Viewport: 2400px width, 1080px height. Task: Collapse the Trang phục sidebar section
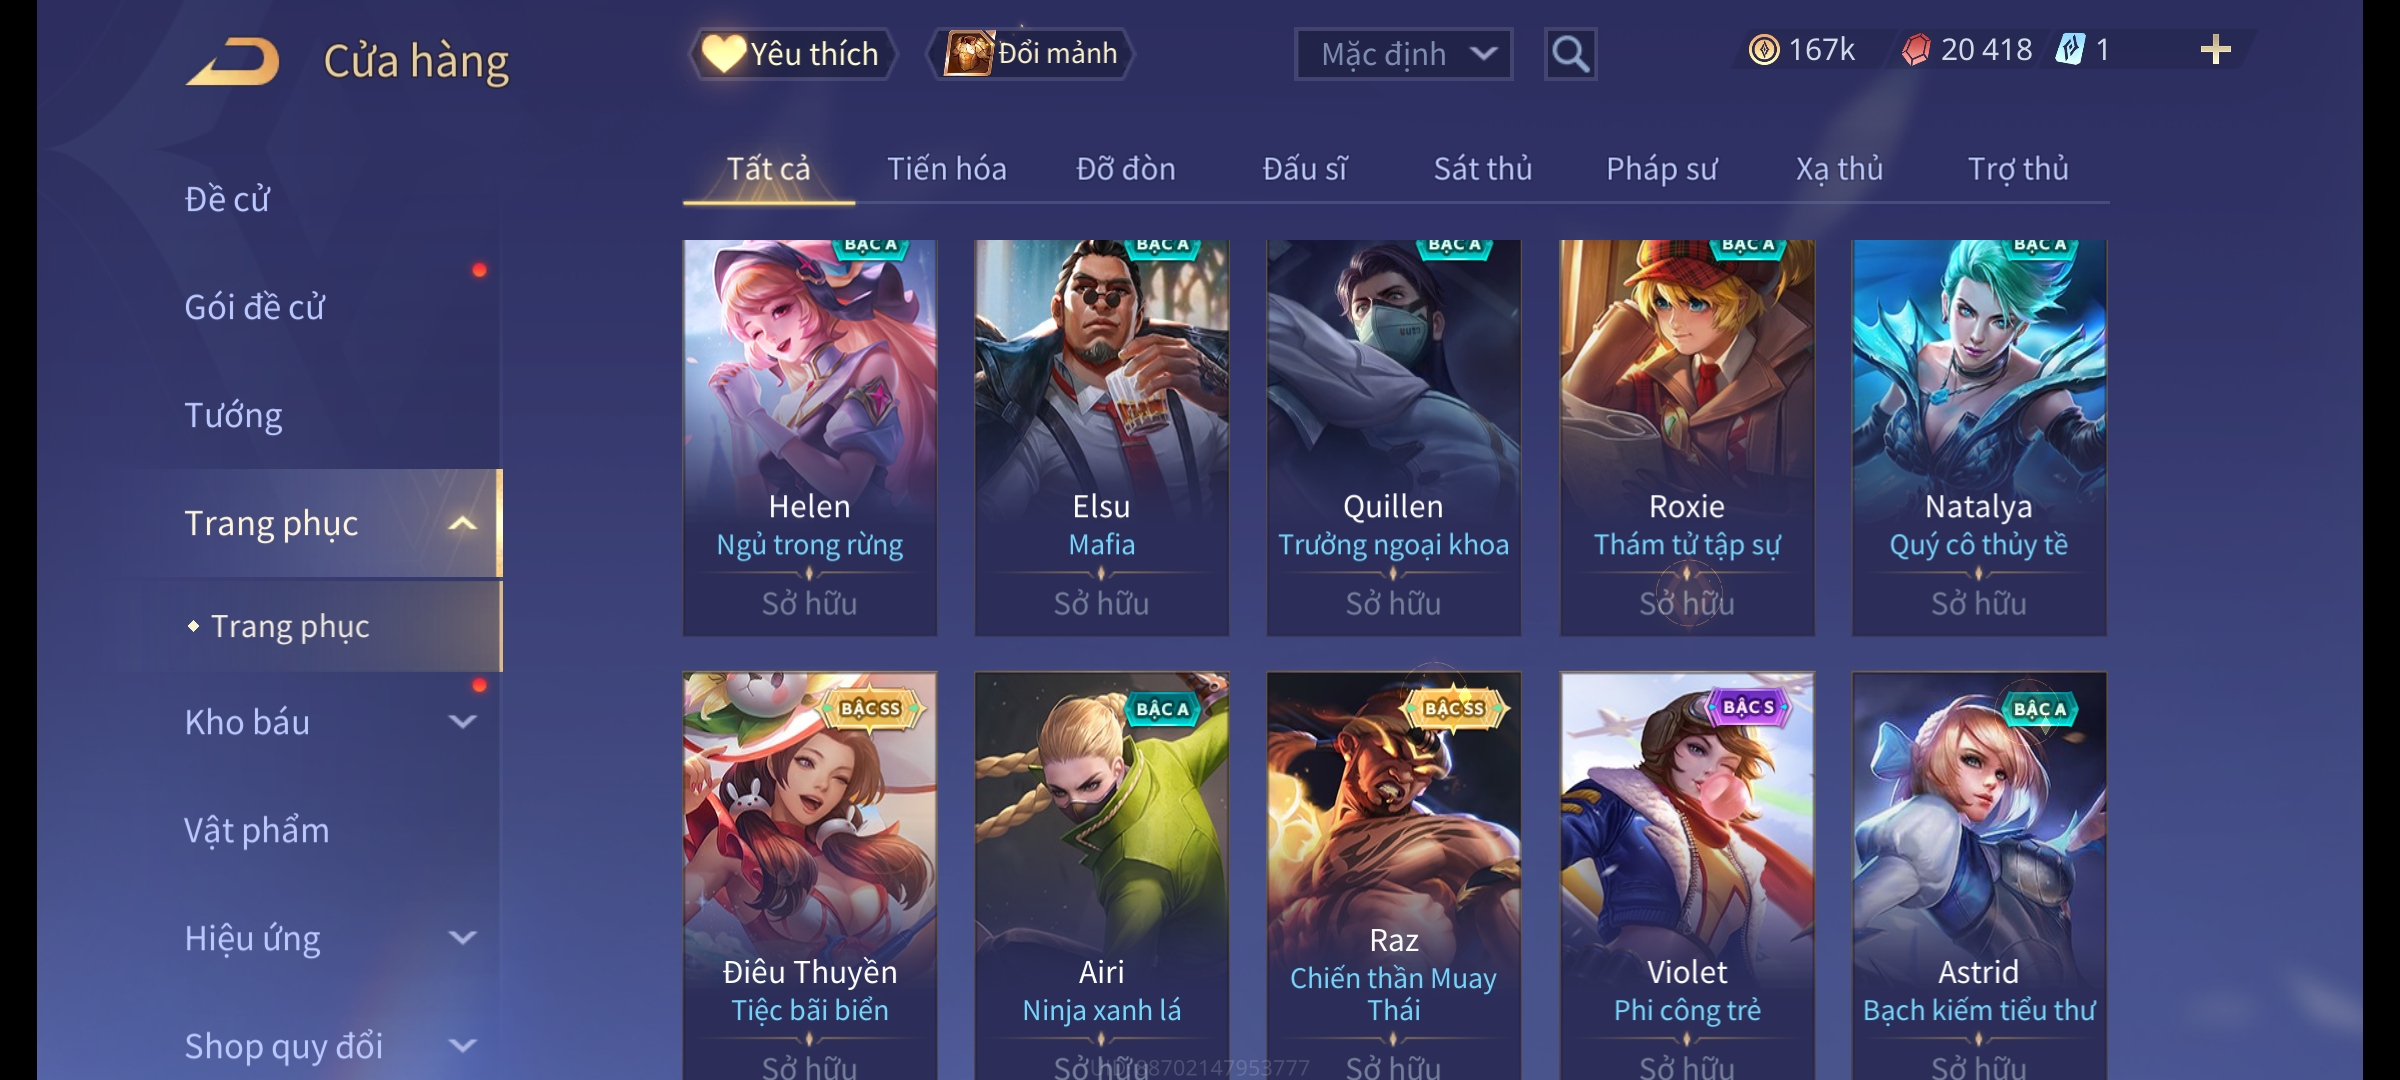coord(462,523)
